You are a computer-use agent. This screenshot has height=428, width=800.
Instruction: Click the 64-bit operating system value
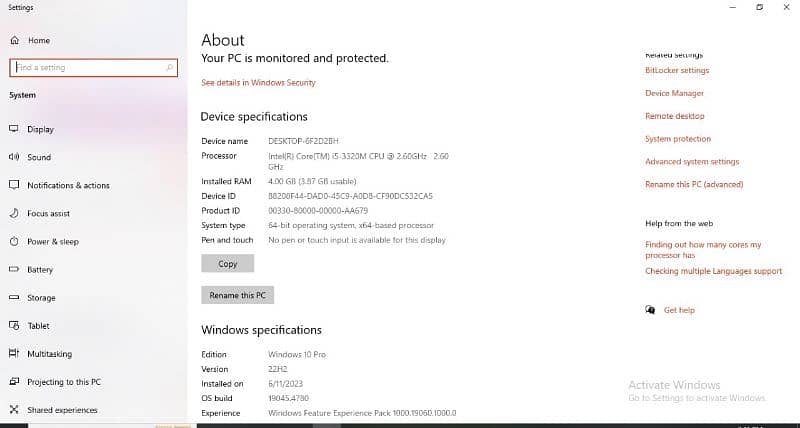[x=351, y=225]
